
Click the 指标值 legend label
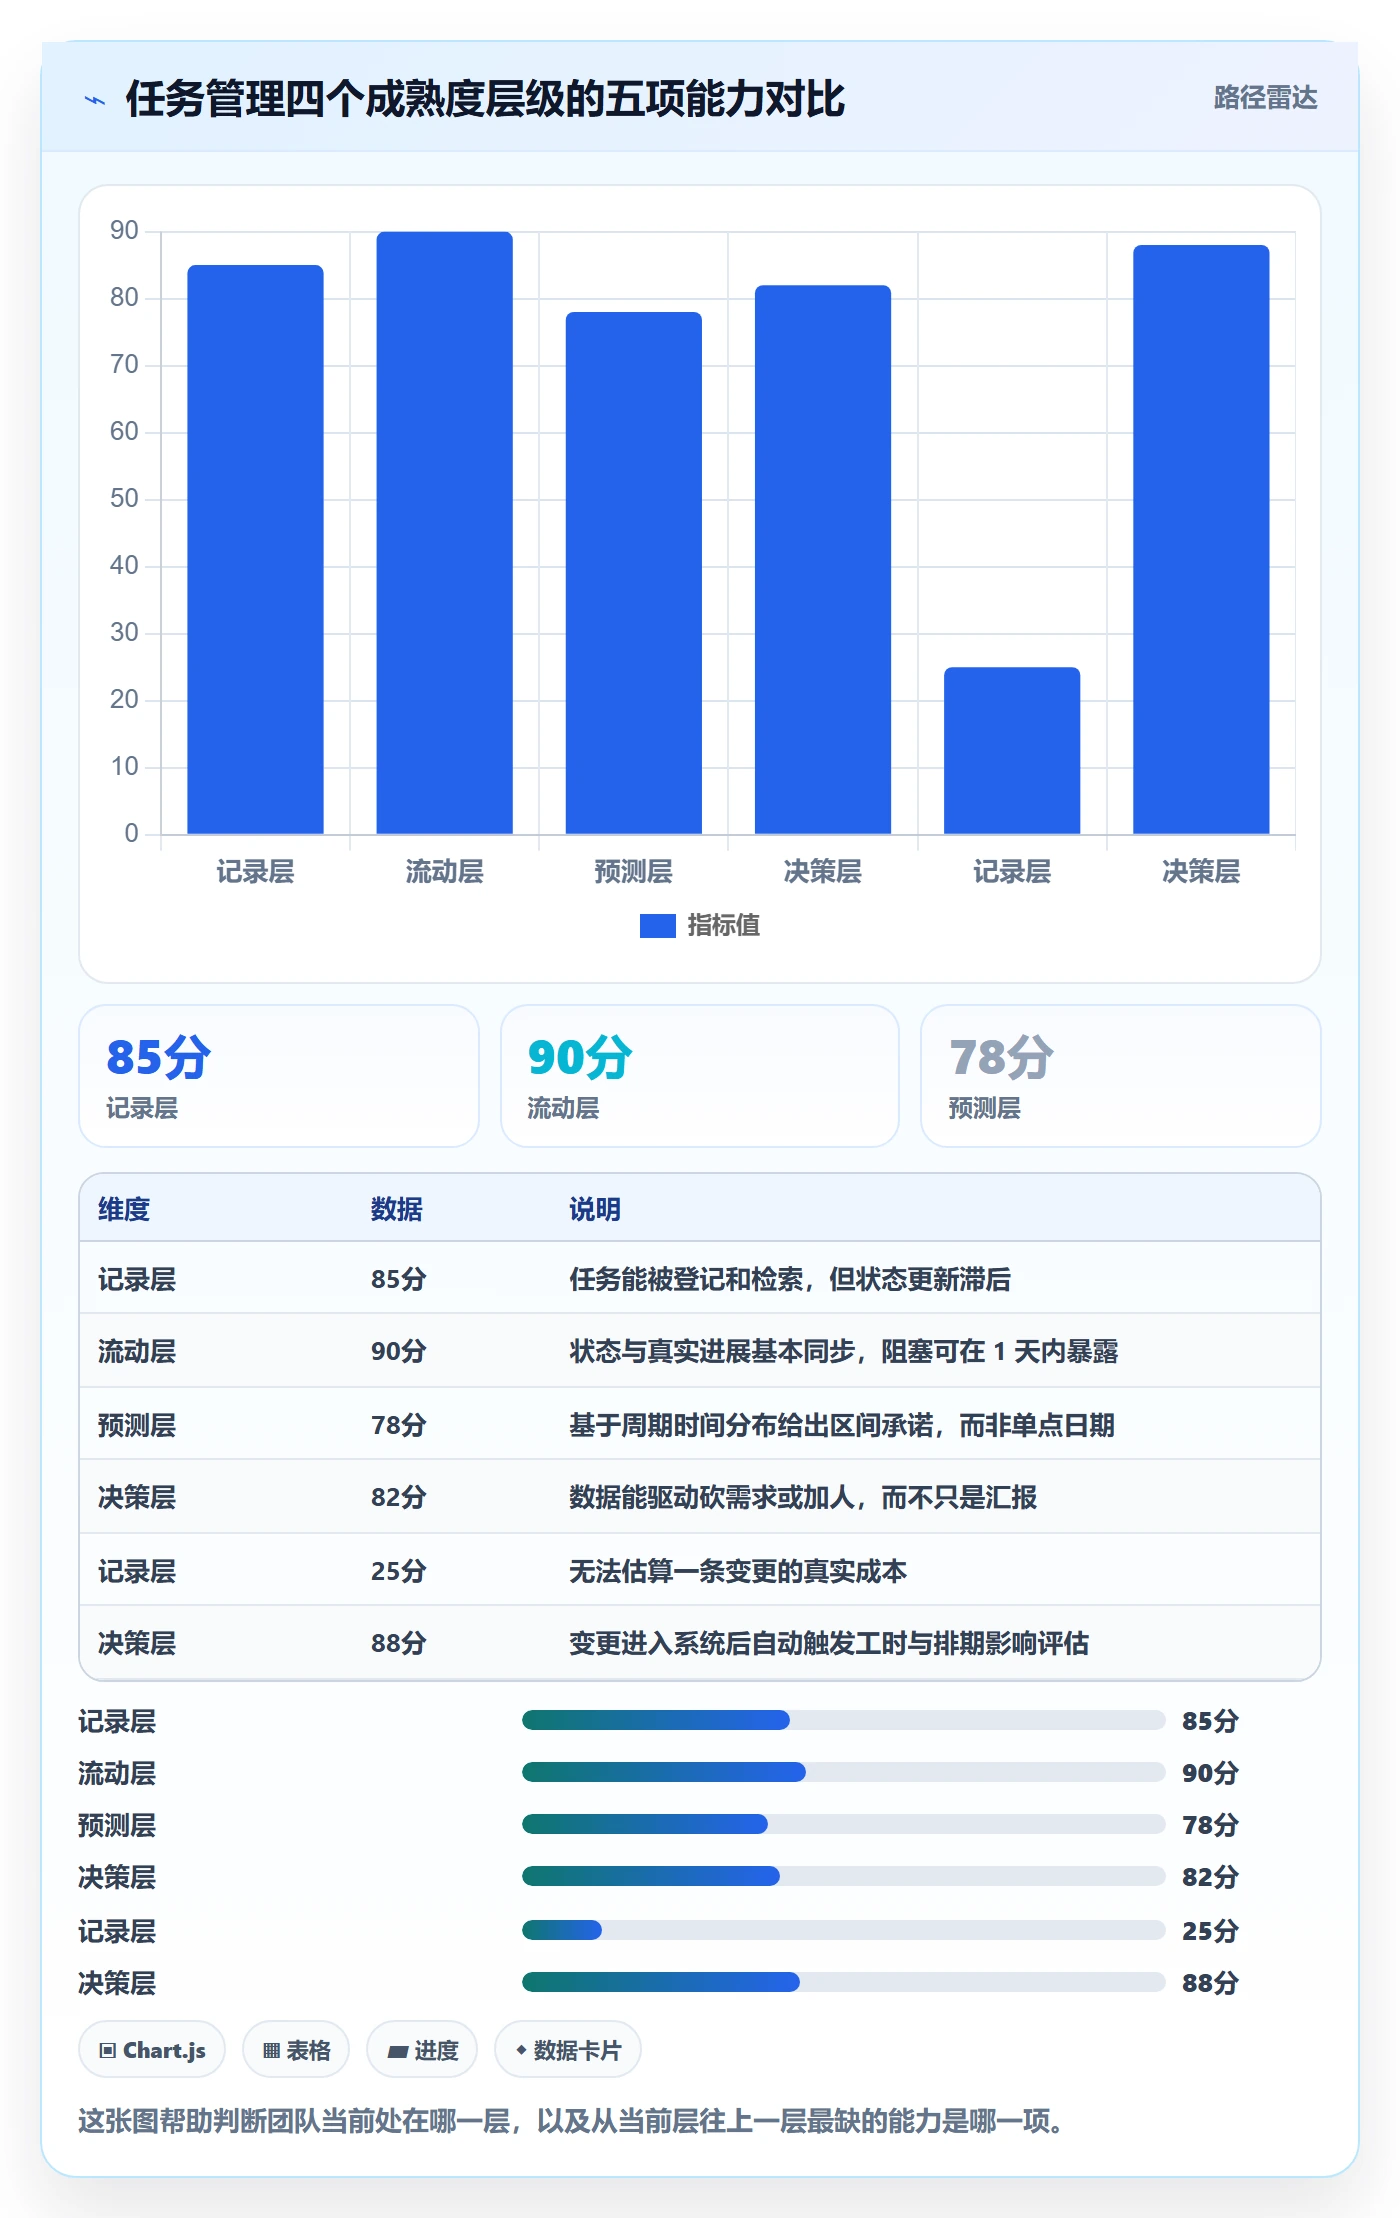click(x=723, y=926)
